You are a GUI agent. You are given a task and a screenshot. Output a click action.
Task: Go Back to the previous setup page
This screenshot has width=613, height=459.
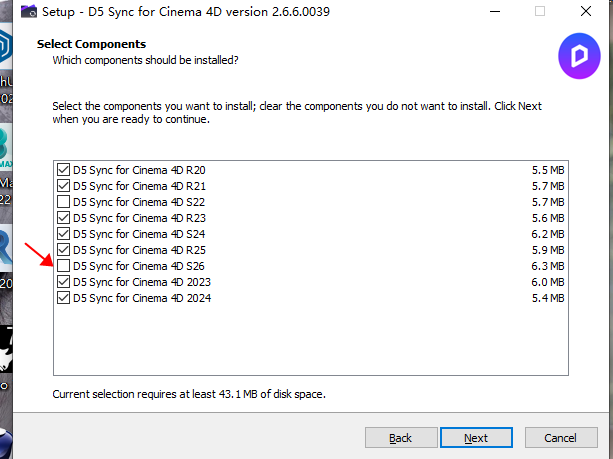click(401, 437)
